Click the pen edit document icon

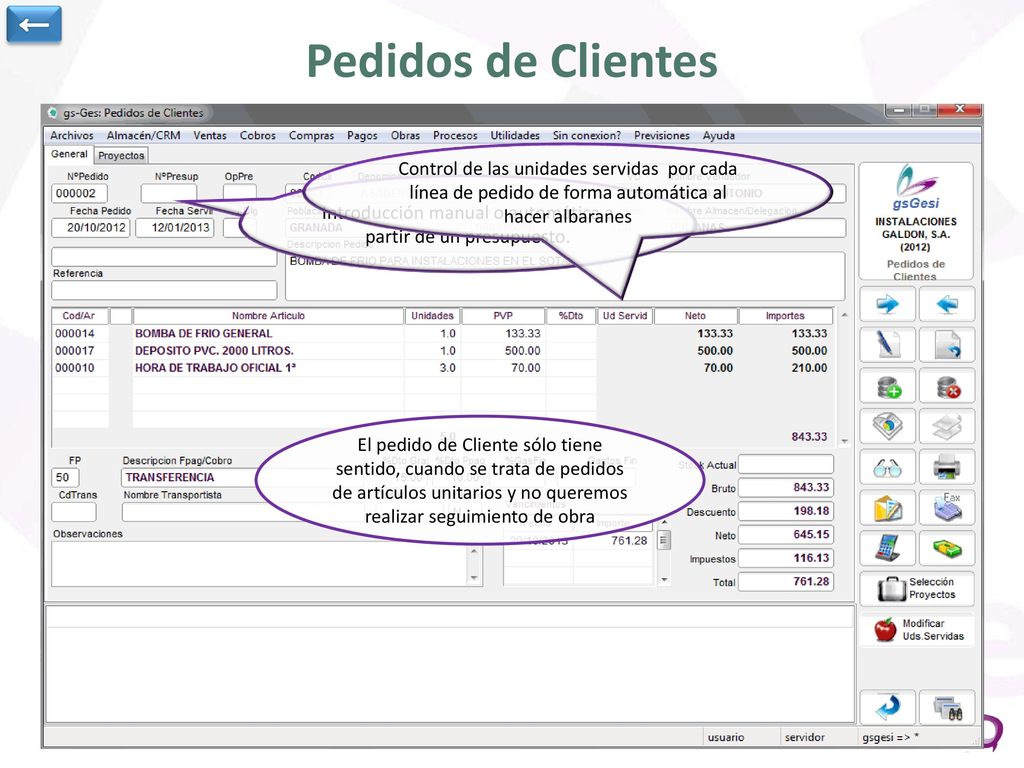(x=887, y=345)
